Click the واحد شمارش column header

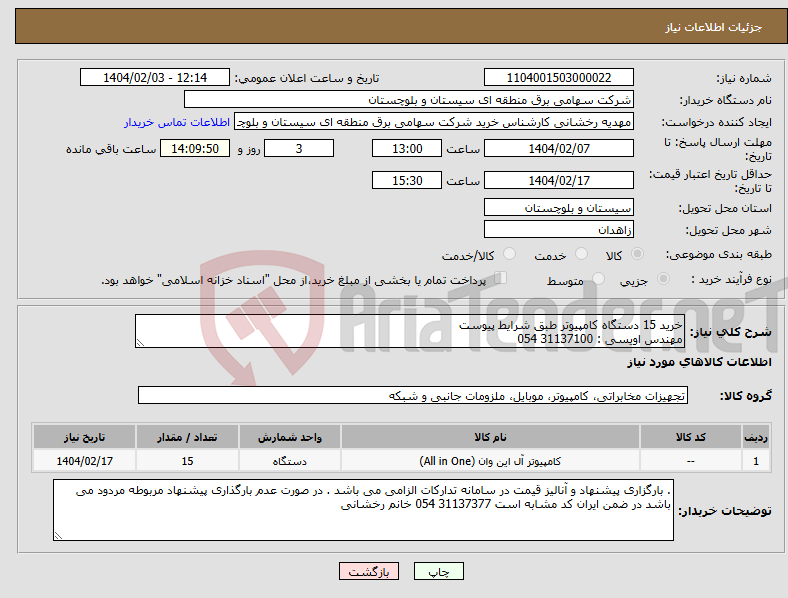[x=289, y=437]
